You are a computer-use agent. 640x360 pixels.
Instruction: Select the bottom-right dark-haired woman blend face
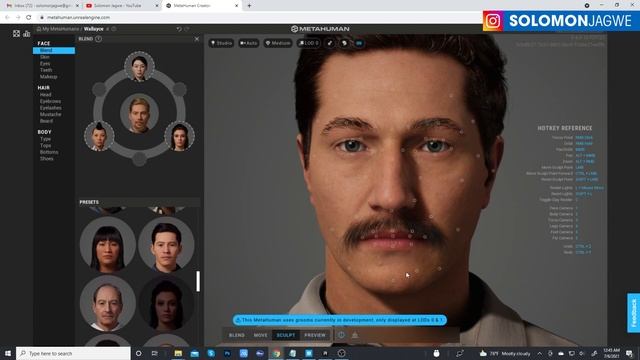coord(179,136)
